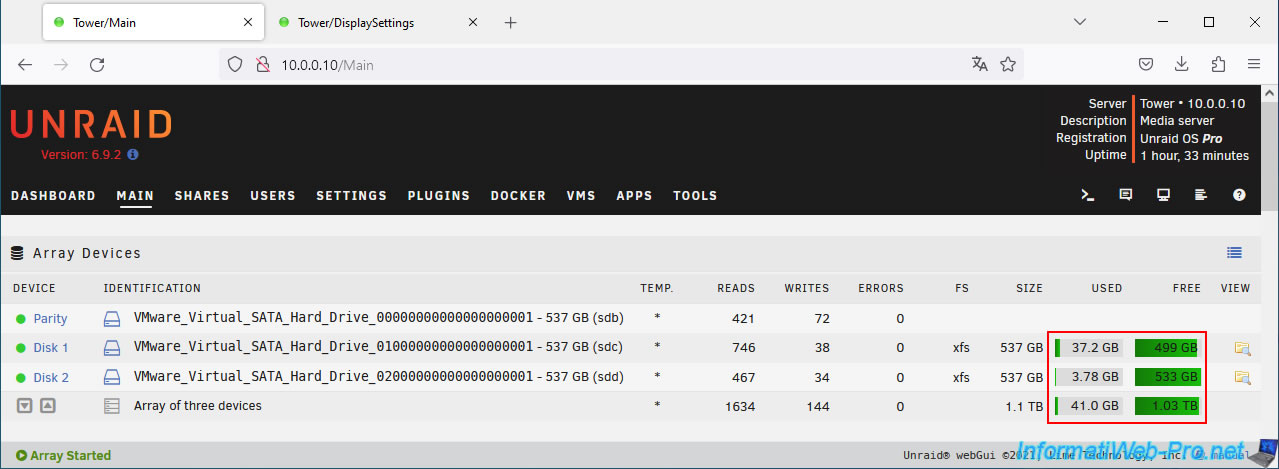
Task: Open the Disk 2 device link
Action: tap(51, 378)
